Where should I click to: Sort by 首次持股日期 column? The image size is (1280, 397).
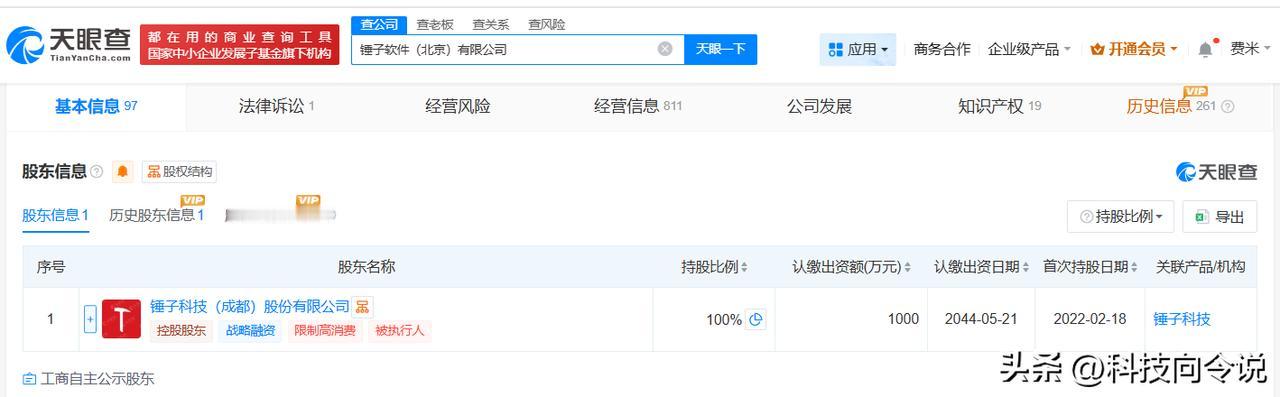(x=1090, y=267)
